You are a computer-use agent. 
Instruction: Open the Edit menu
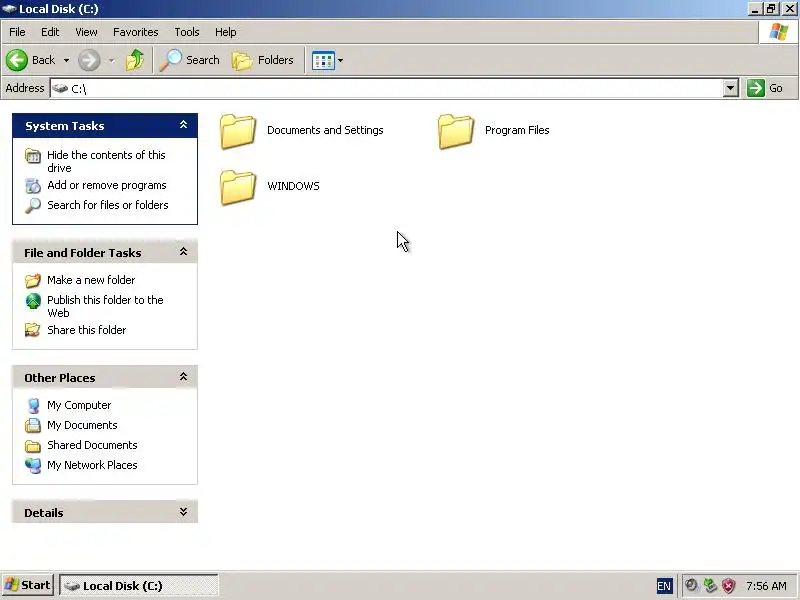50,32
